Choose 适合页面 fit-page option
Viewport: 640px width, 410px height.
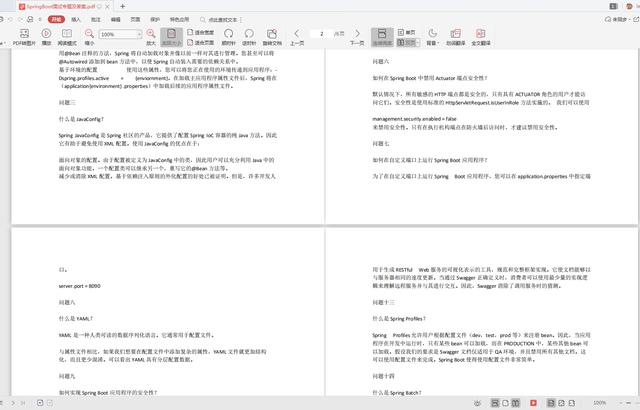(200, 42)
